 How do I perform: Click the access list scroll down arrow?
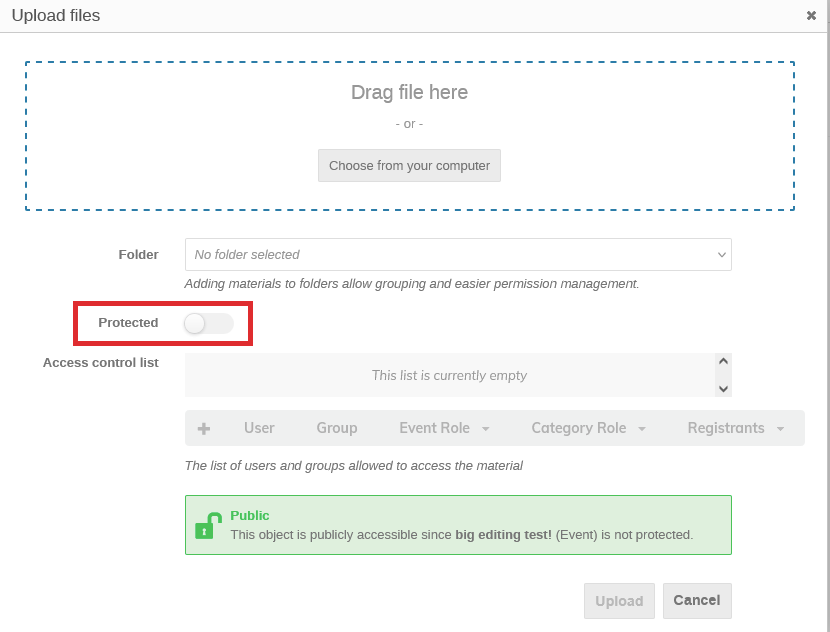(x=724, y=388)
